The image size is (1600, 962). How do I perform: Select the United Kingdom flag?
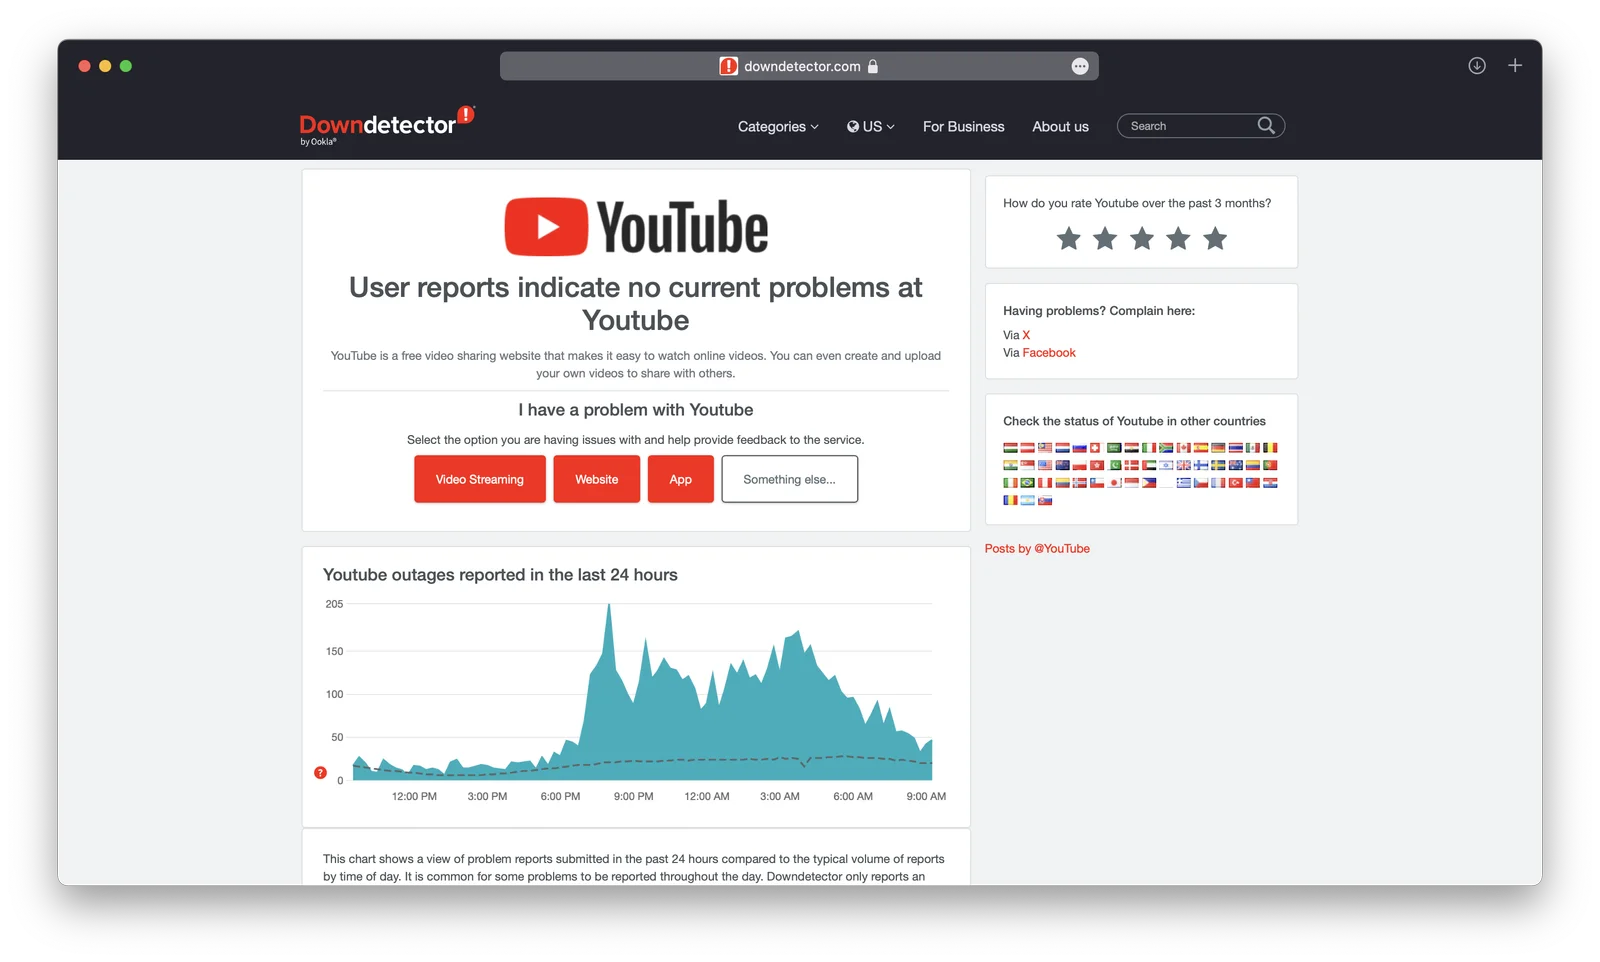[x=1184, y=465]
